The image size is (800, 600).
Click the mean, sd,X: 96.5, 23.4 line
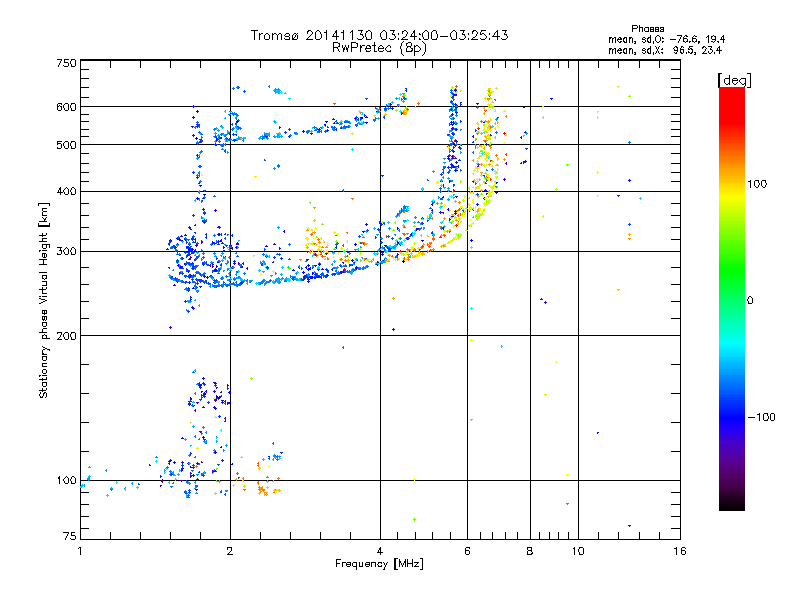pyautogui.click(x=665, y=50)
